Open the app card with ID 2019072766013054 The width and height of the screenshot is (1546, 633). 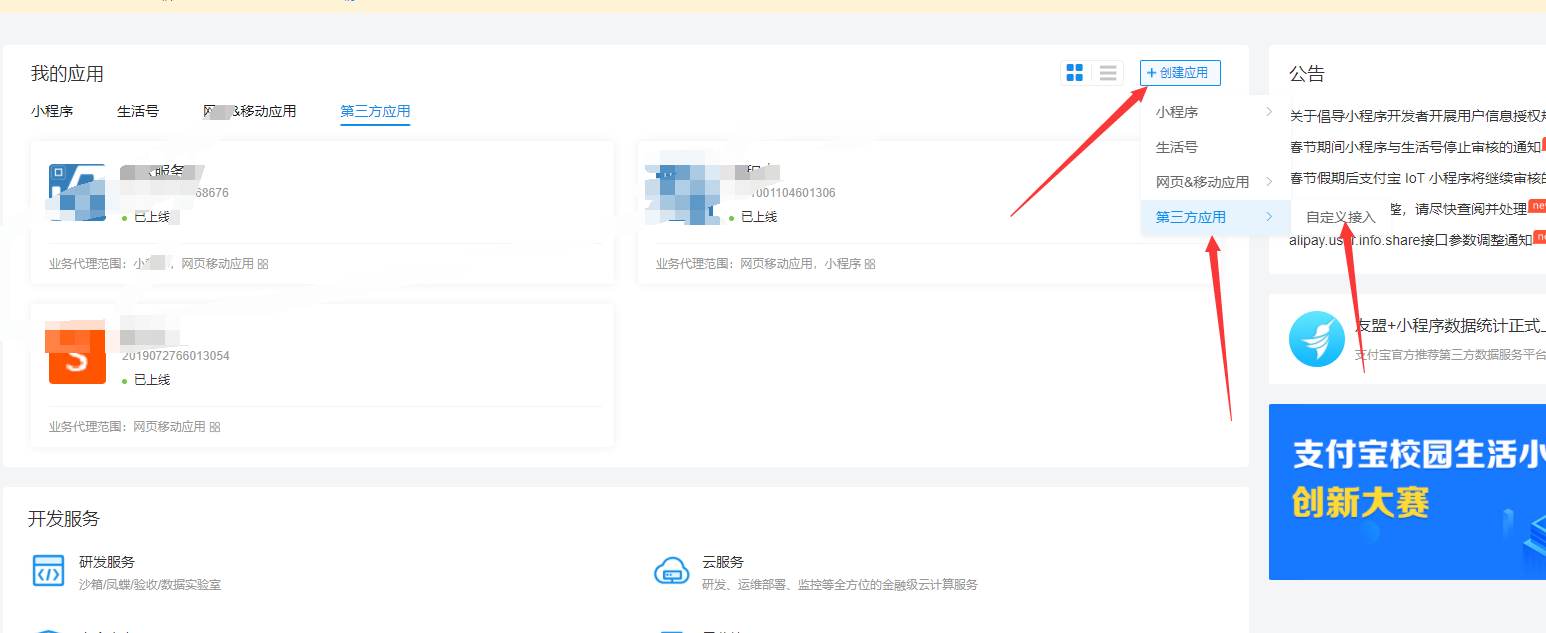[322, 375]
